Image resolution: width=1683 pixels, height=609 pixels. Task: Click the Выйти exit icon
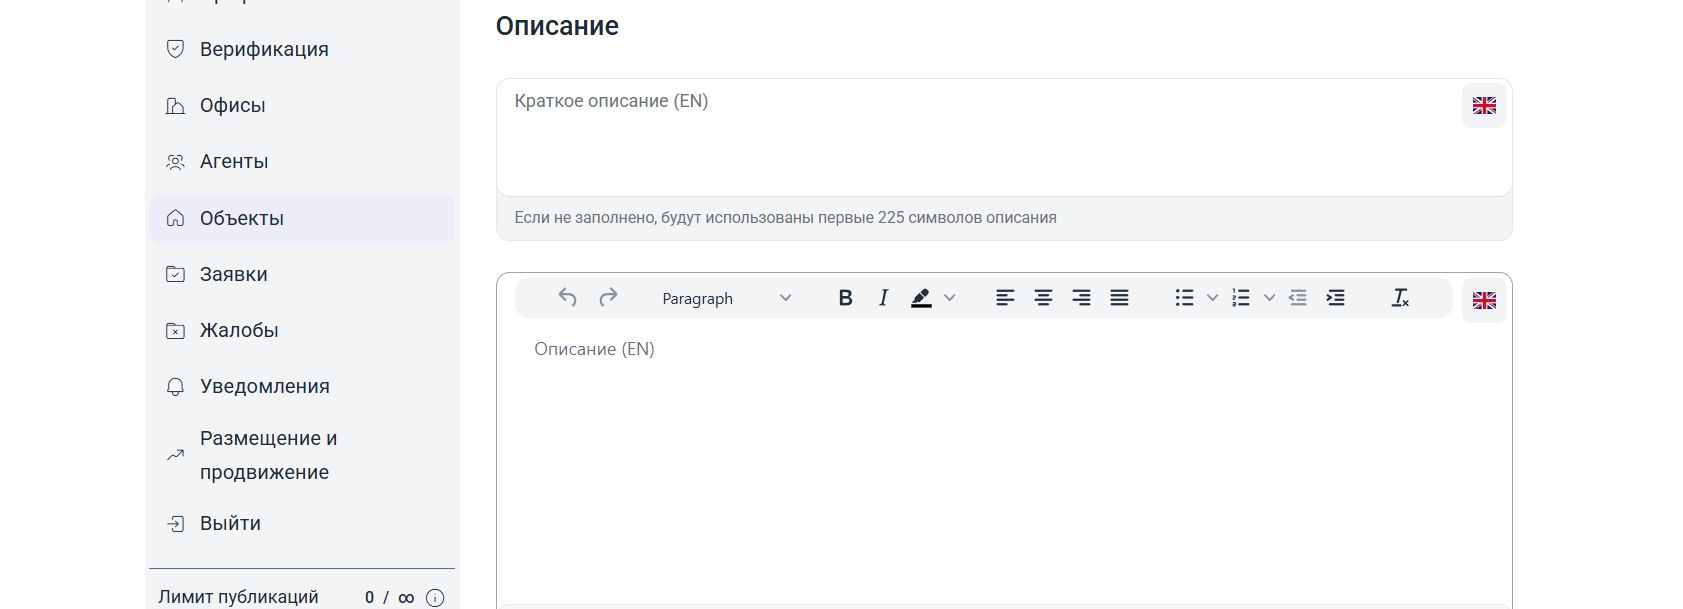coord(175,523)
